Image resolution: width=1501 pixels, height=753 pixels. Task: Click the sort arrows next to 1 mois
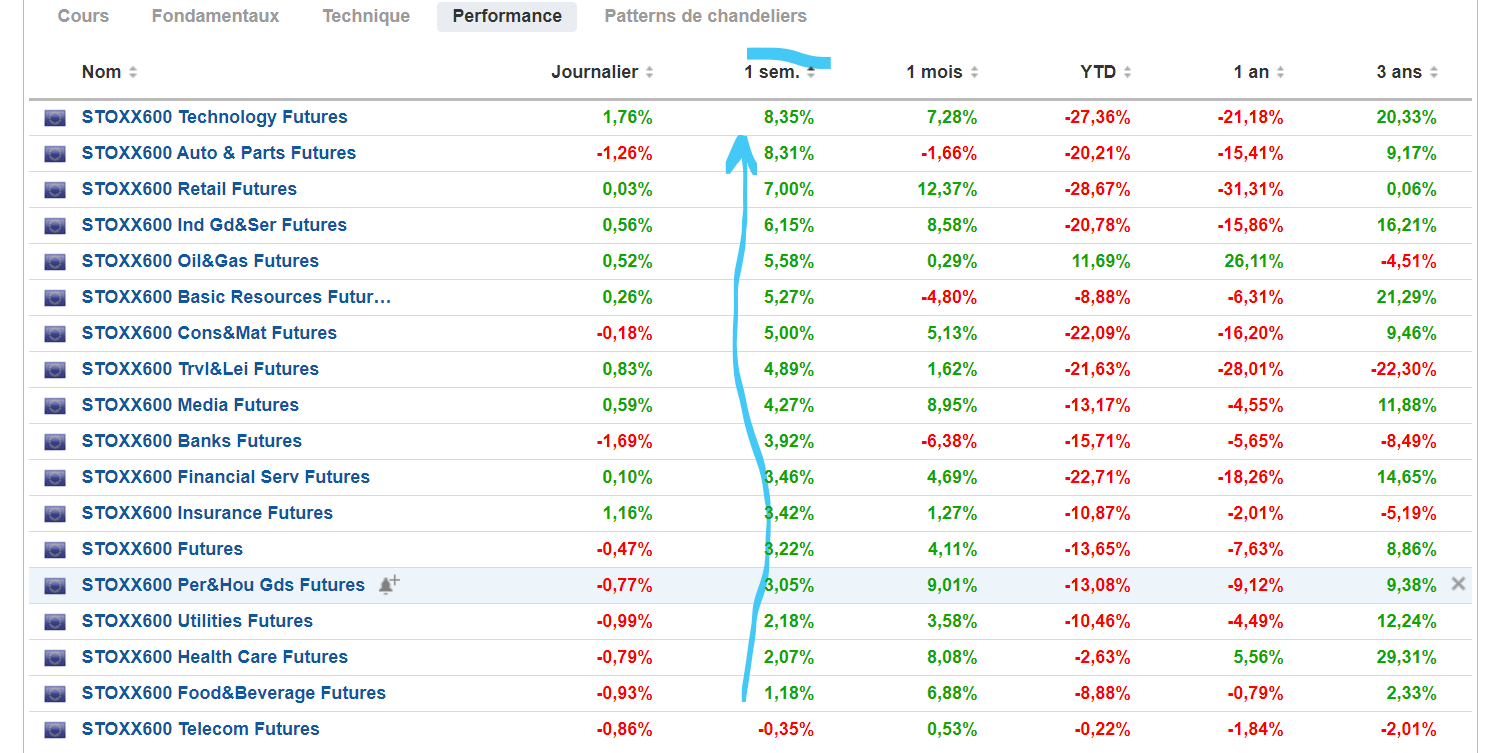click(x=974, y=72)
